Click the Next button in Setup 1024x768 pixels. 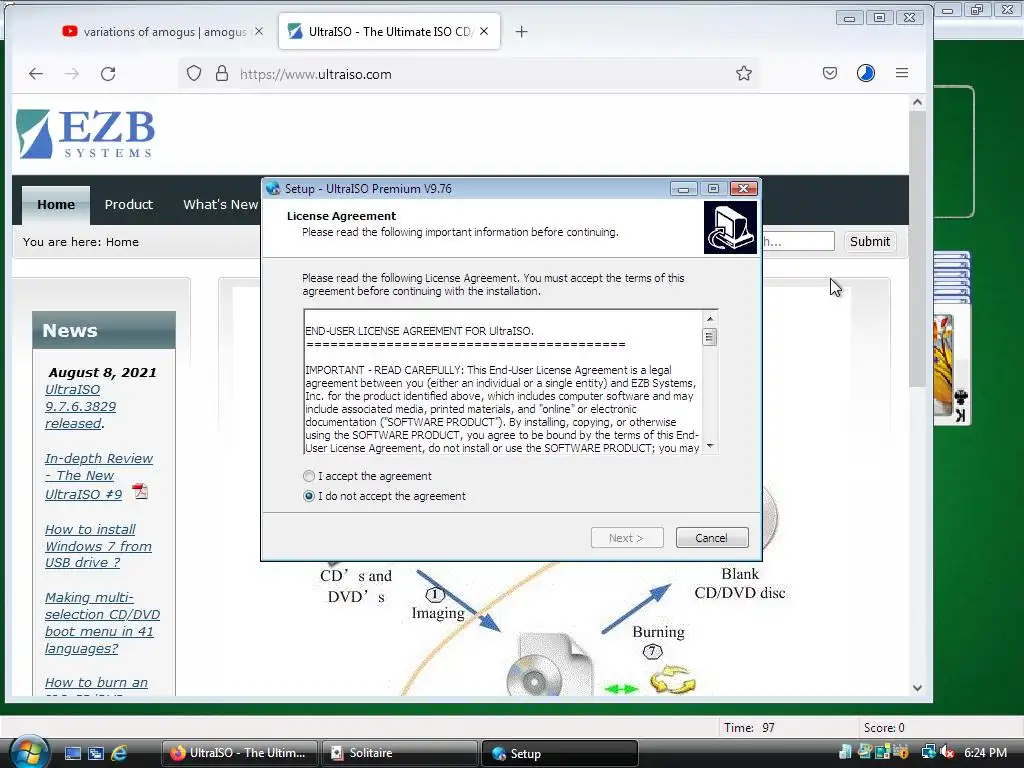point(627,537)
